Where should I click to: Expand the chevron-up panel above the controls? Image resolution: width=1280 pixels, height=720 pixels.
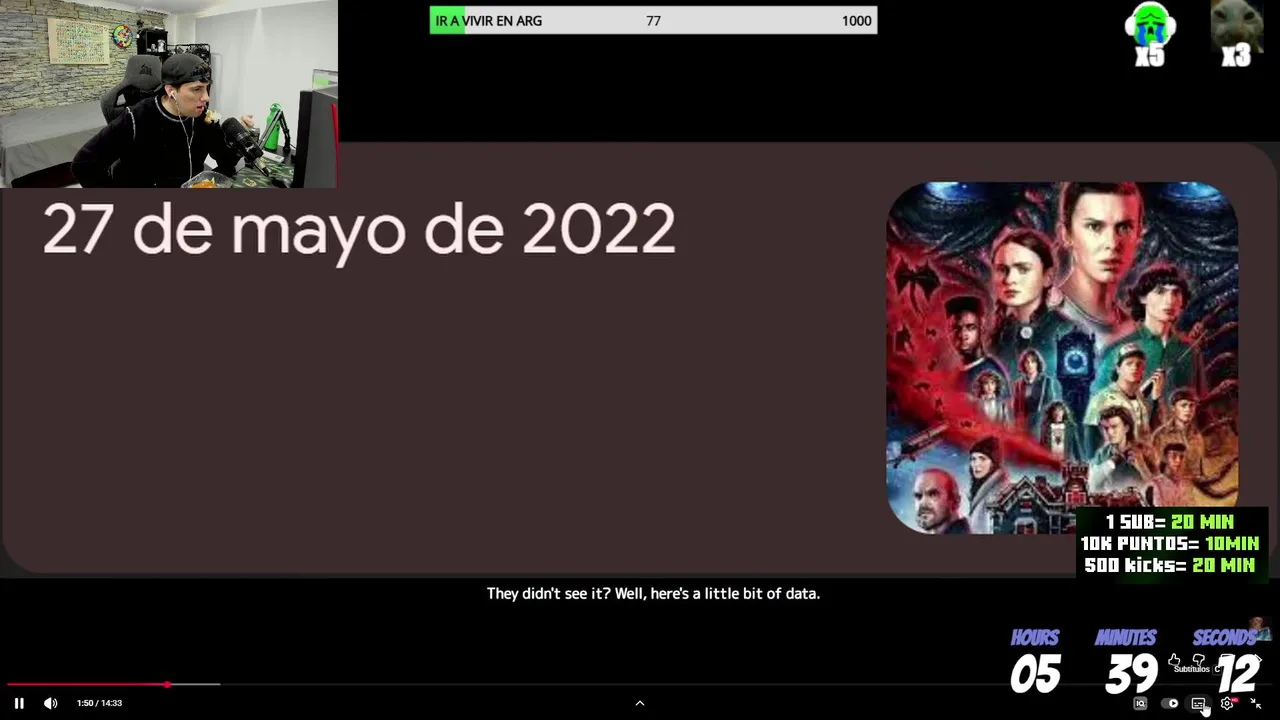pos(640,703)
